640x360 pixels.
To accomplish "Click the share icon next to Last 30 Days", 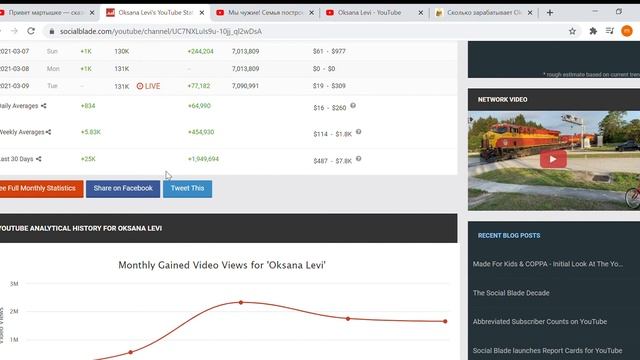I will 38,159.
